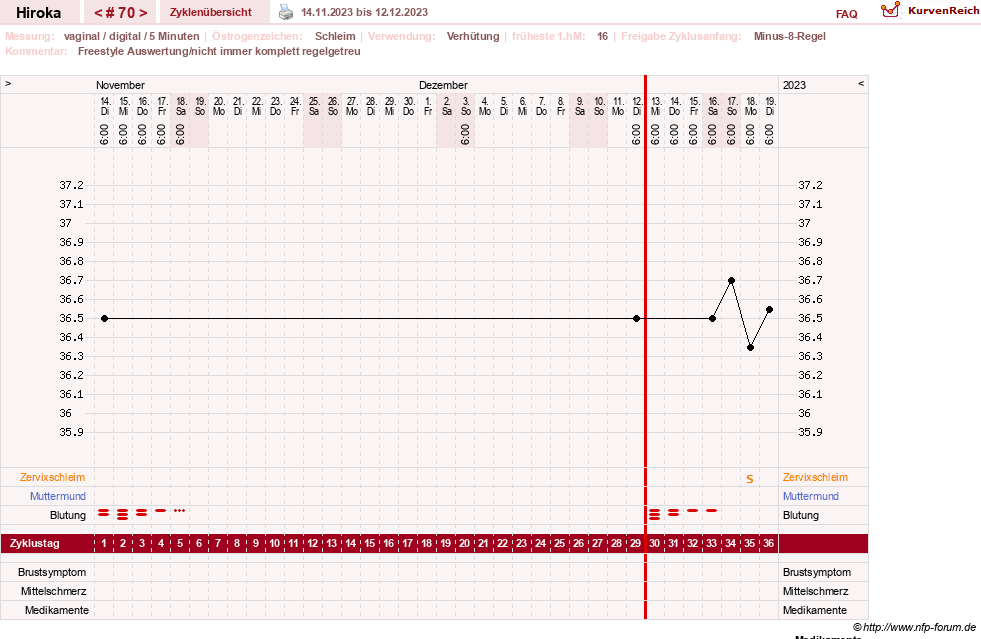Click the heavy bleeding symbol on cycle day 30
The image size is (981, 639).
click(x=654, y=514)
